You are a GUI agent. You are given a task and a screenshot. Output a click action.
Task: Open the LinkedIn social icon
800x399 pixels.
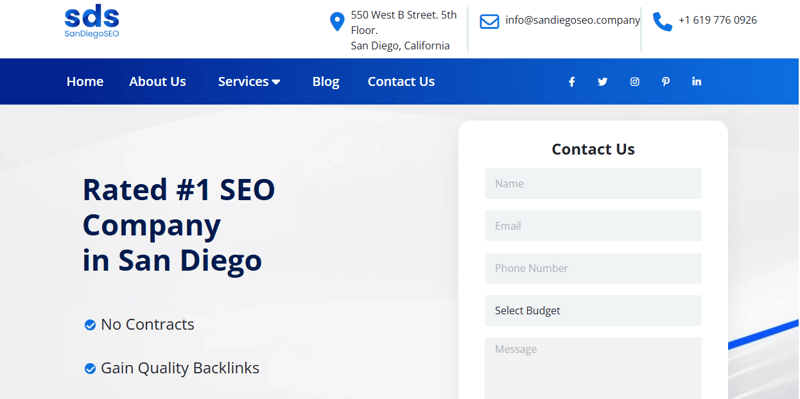(x=696, y=82)
